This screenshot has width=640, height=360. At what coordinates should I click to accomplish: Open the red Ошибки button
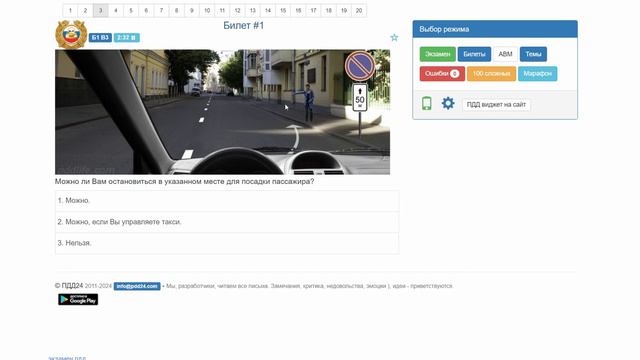442,73
